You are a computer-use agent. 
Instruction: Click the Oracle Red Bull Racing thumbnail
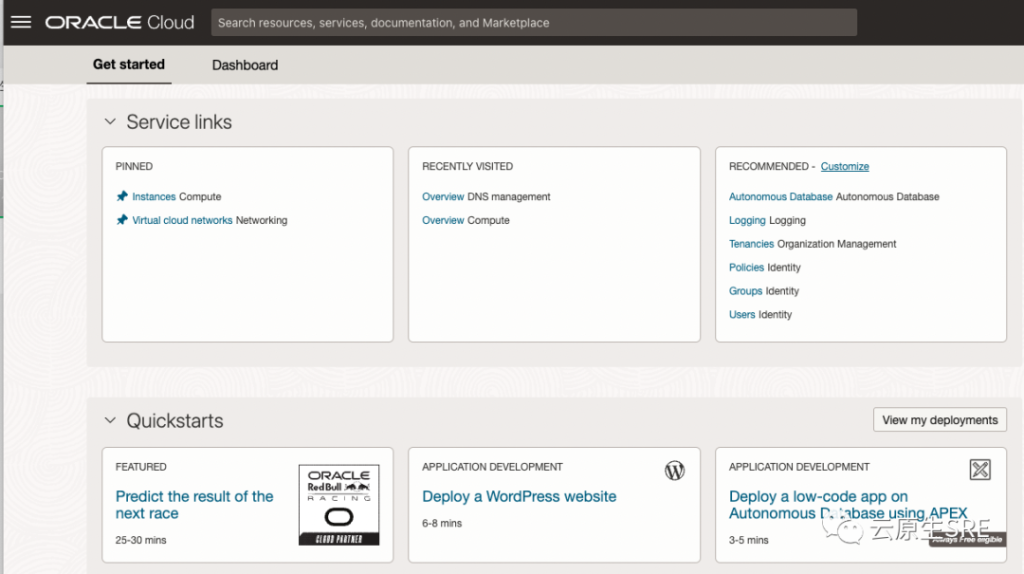coord(339,505)
